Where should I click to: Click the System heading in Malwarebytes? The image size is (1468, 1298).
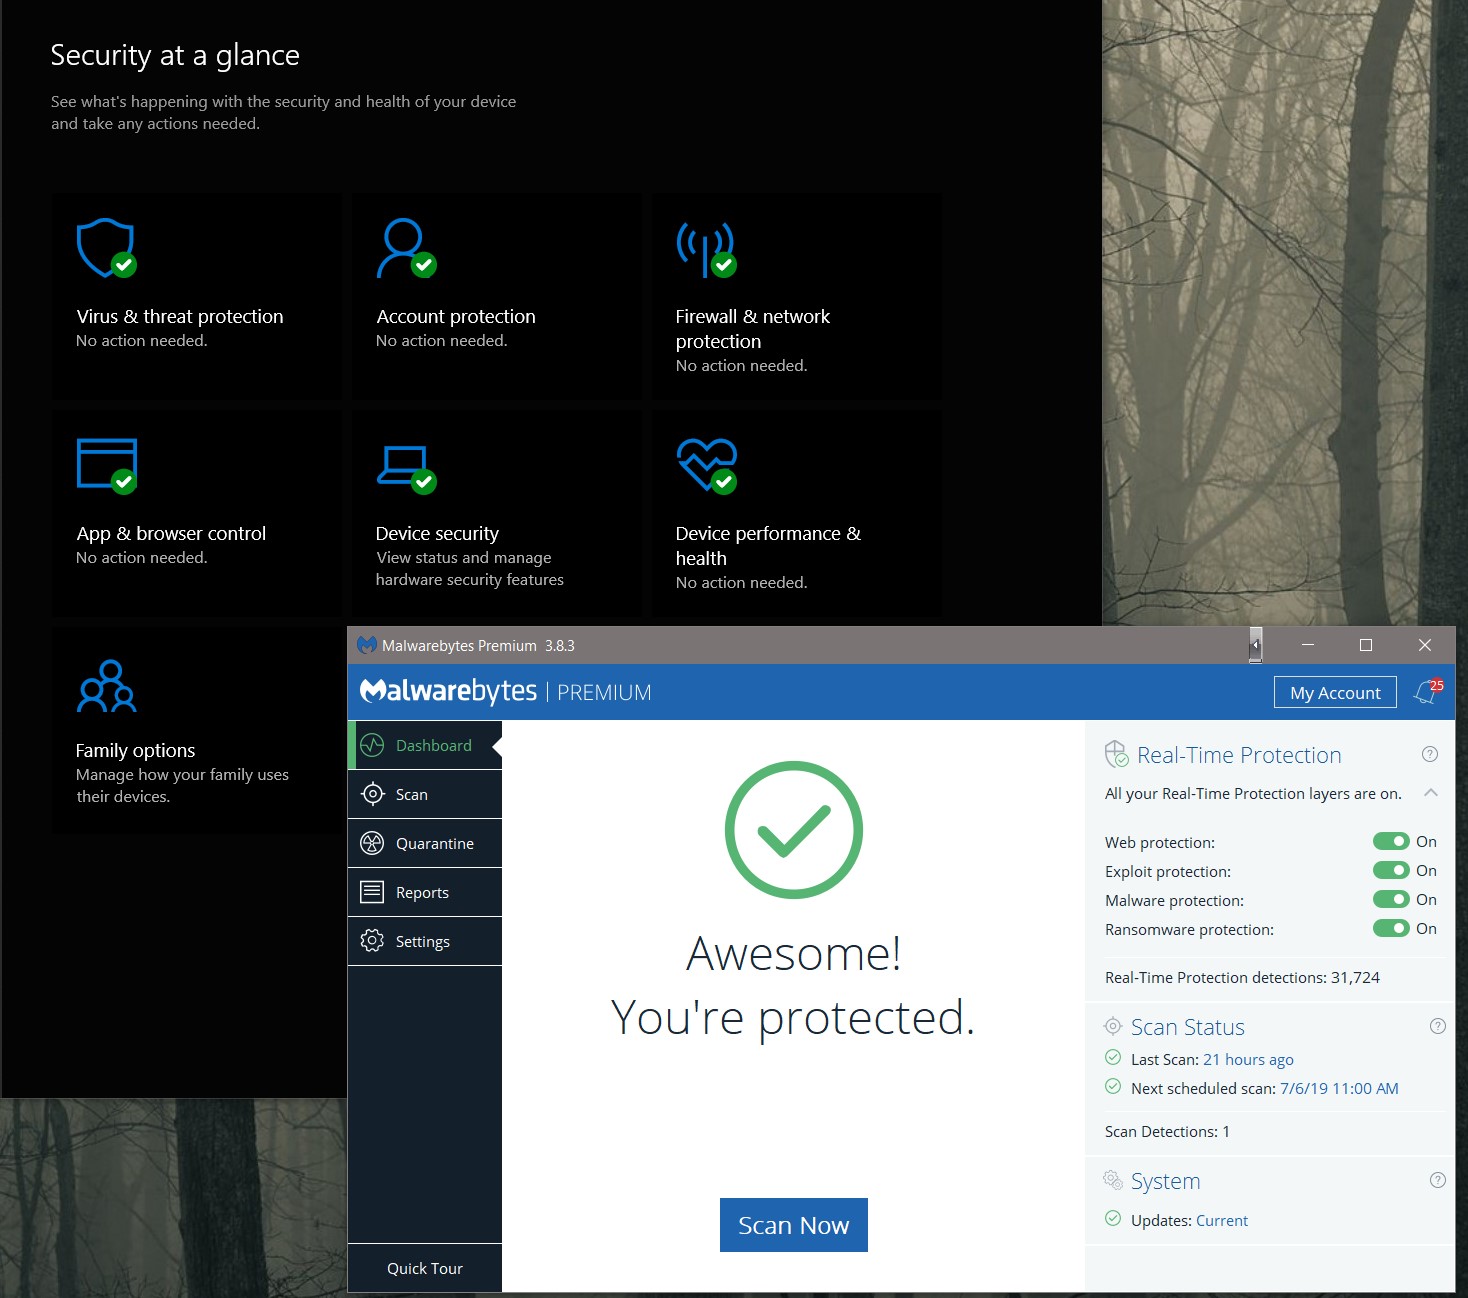[1165, 1181]
